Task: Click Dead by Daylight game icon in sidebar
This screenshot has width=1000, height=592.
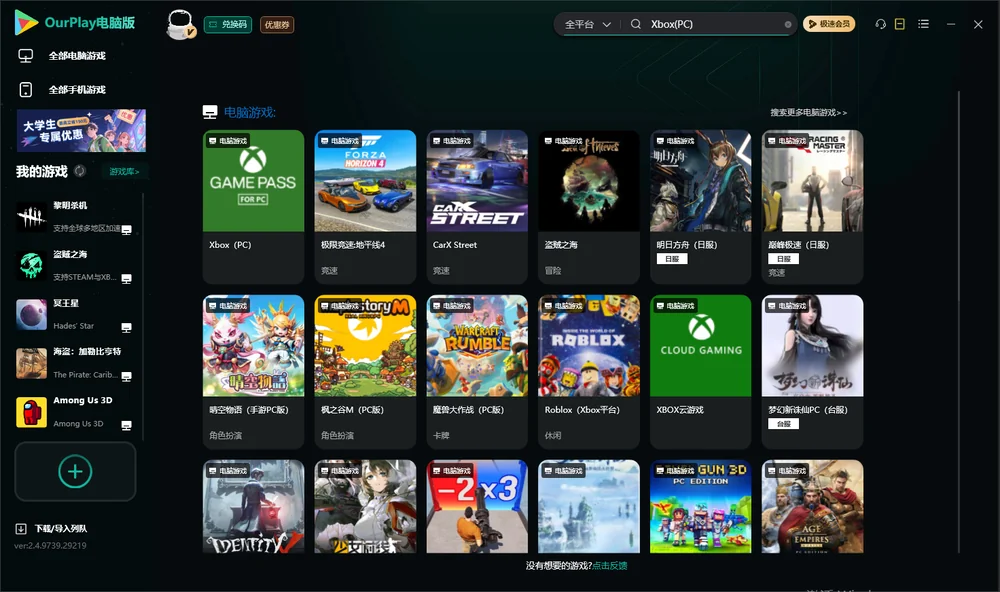Action: 31,217
